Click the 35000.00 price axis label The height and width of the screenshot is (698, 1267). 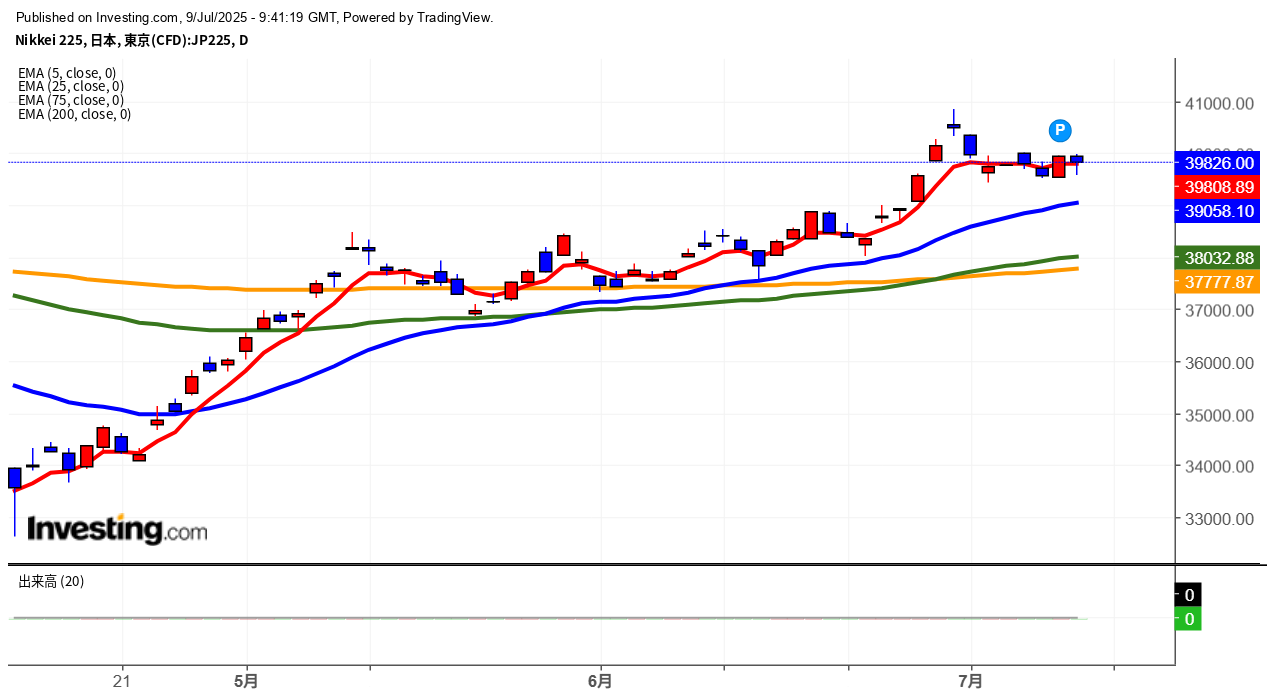pos(1219,415)
